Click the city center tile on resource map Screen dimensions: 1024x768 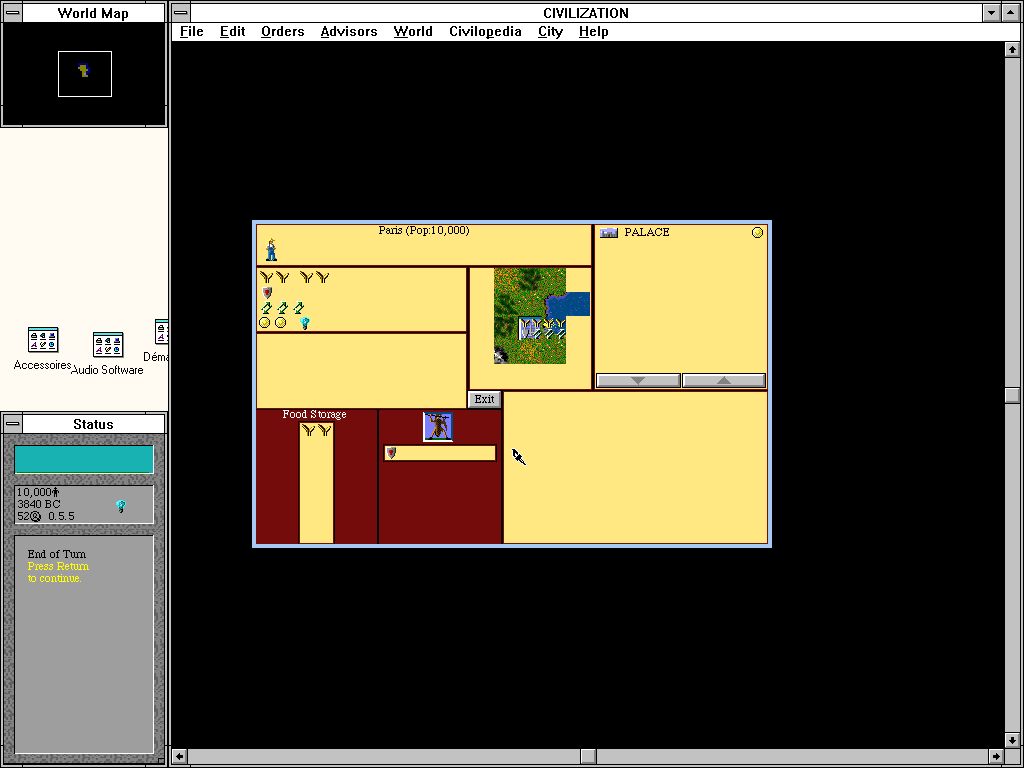point(530,328)
